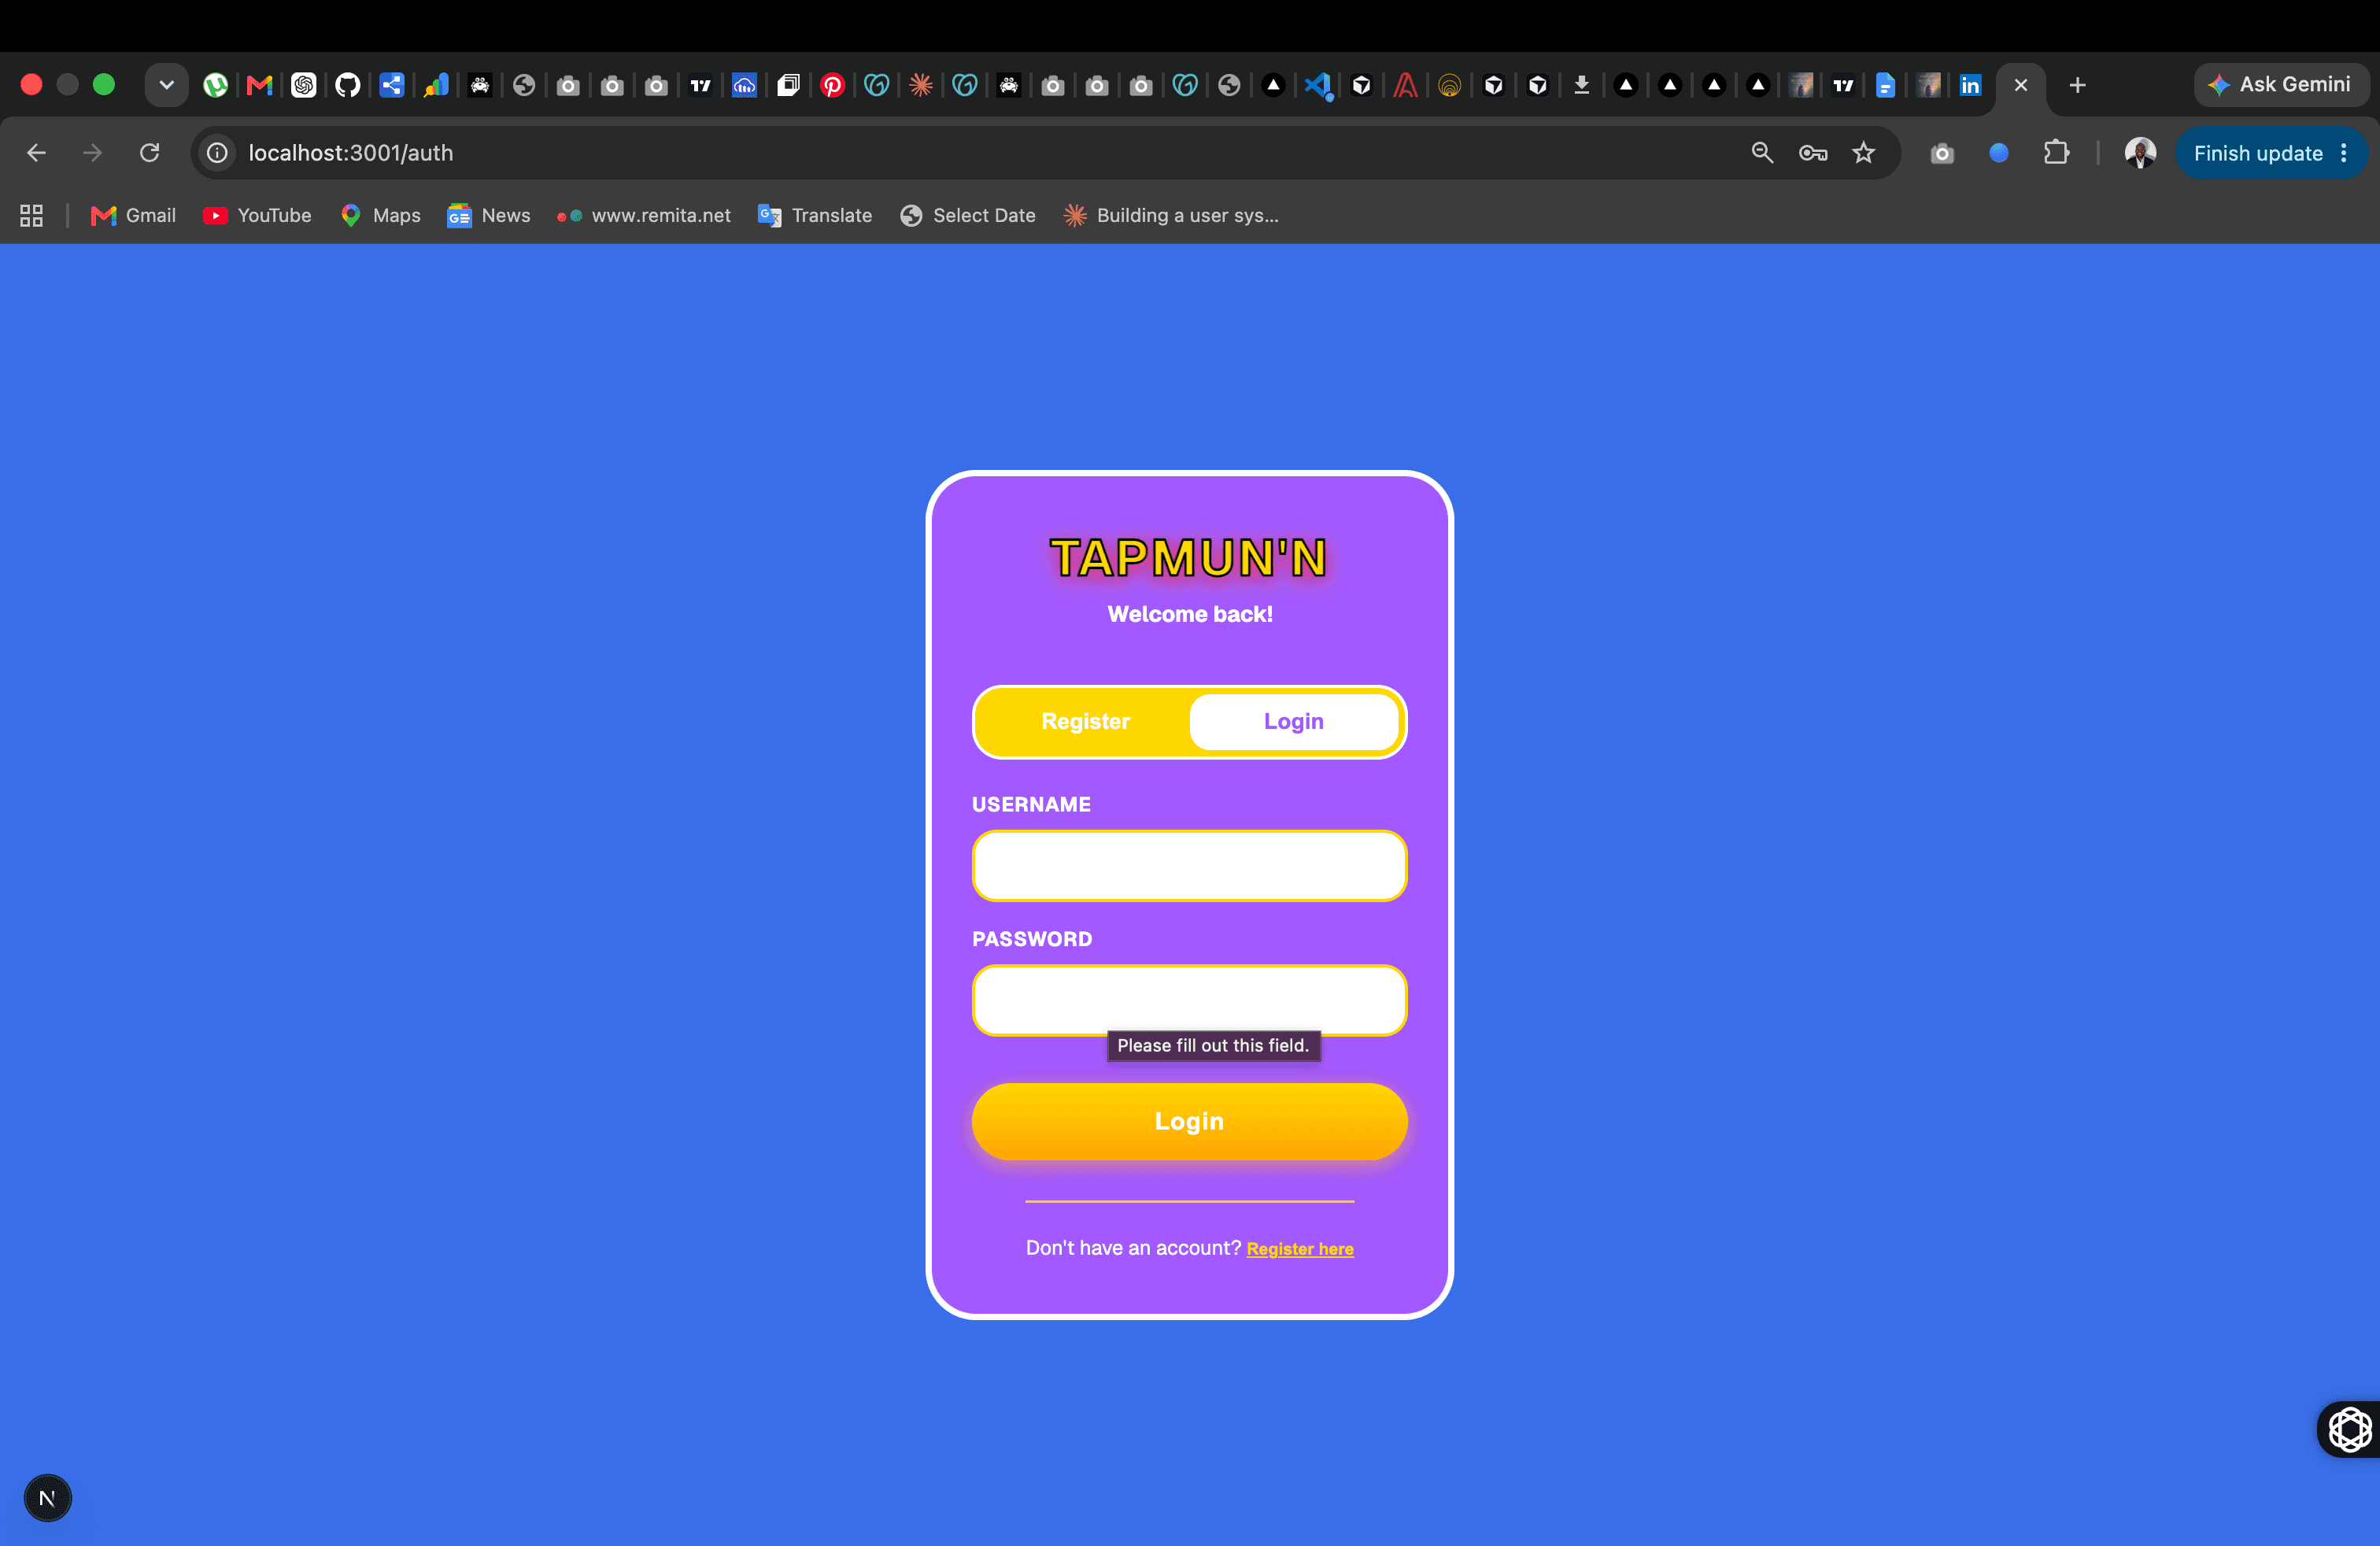Click the Ask Gemini button

point(2281,85)
